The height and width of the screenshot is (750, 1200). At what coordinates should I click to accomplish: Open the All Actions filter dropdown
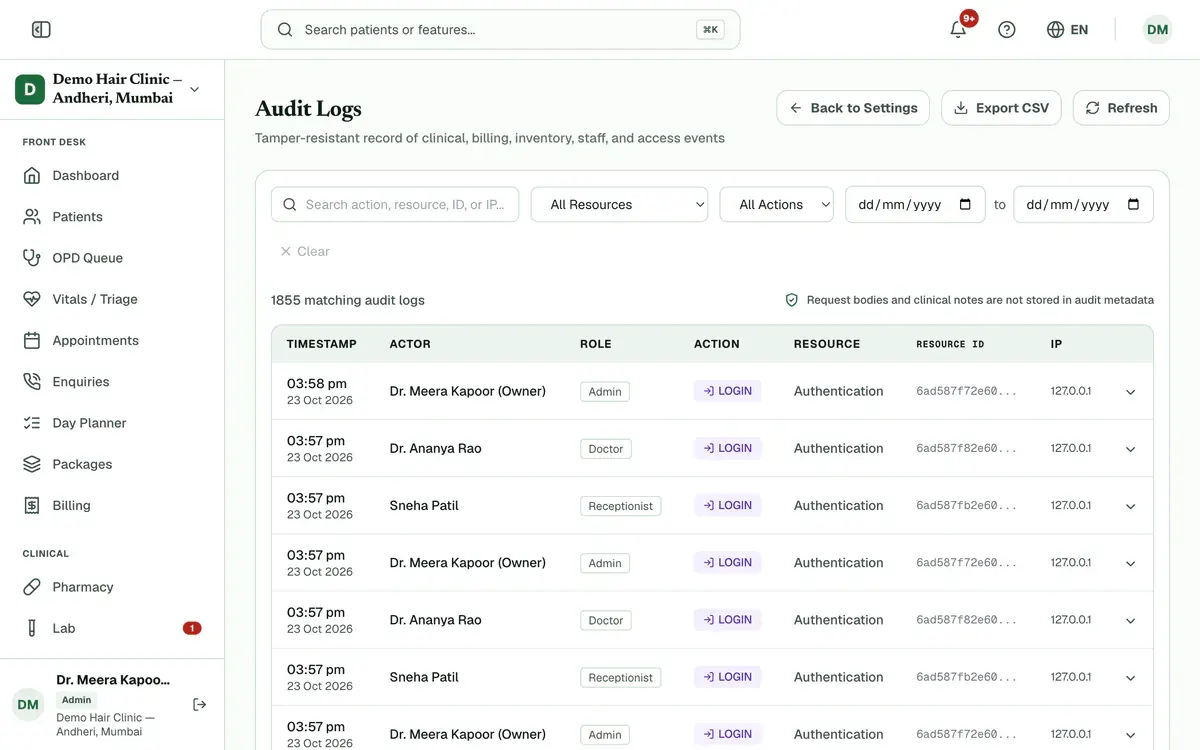click(x=777, y=204)
